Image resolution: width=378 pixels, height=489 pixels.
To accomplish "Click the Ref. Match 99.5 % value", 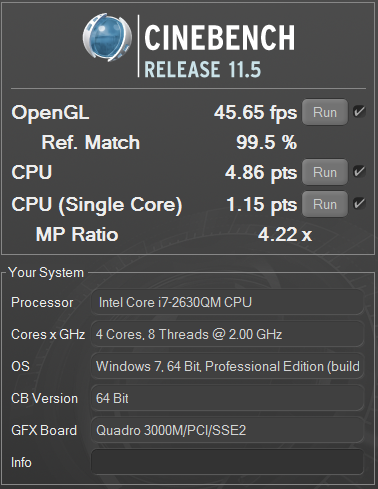I will [x=266, y=143].
